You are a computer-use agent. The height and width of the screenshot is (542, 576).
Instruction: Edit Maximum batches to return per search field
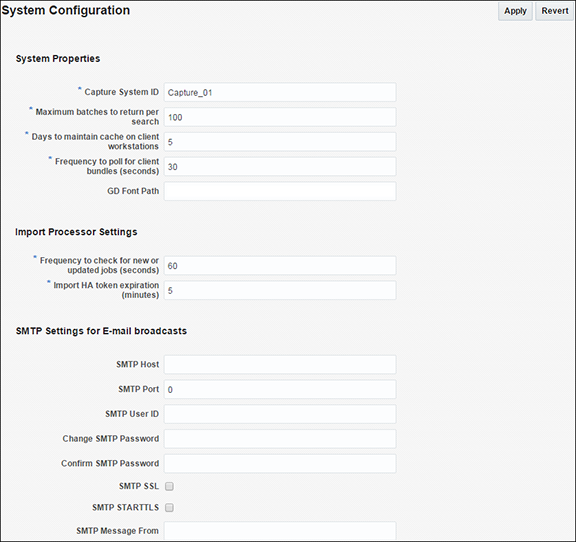pos(280,117)
